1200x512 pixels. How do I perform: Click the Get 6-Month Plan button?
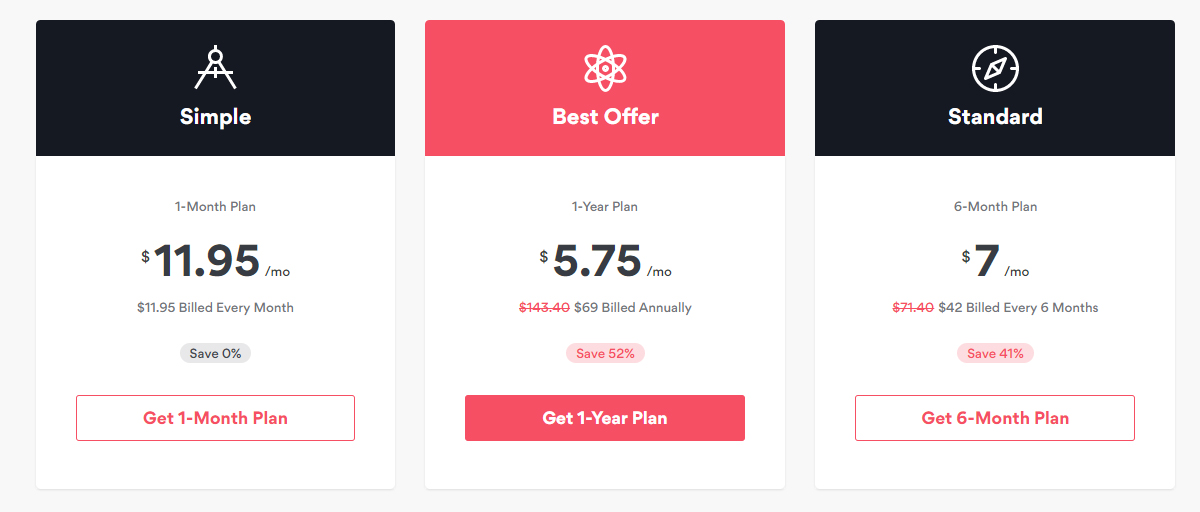pyautogui.click(x=995, y=418)
